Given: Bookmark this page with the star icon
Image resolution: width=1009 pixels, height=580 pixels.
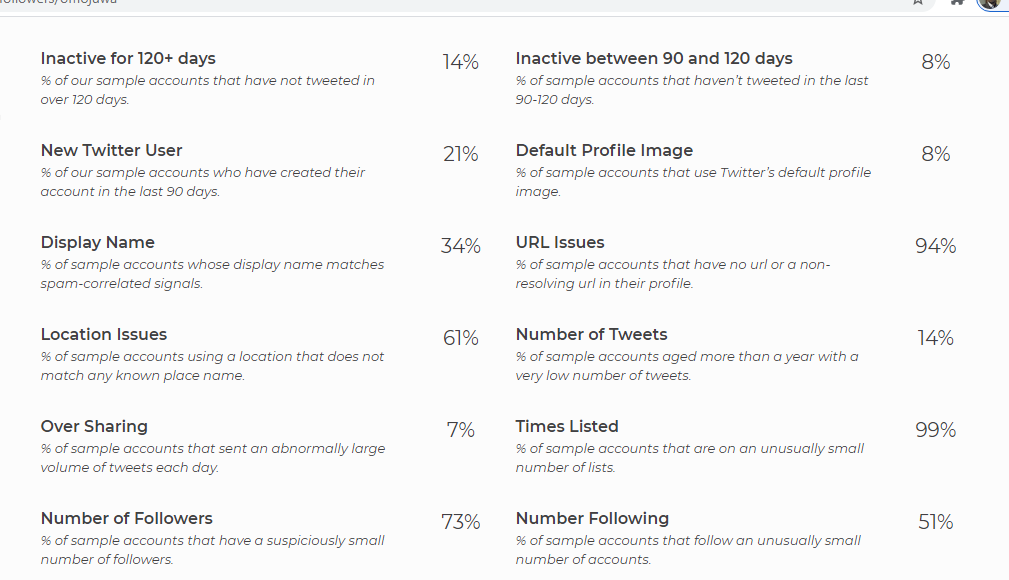Looking at the screenshot, I should tap(918, 2).
